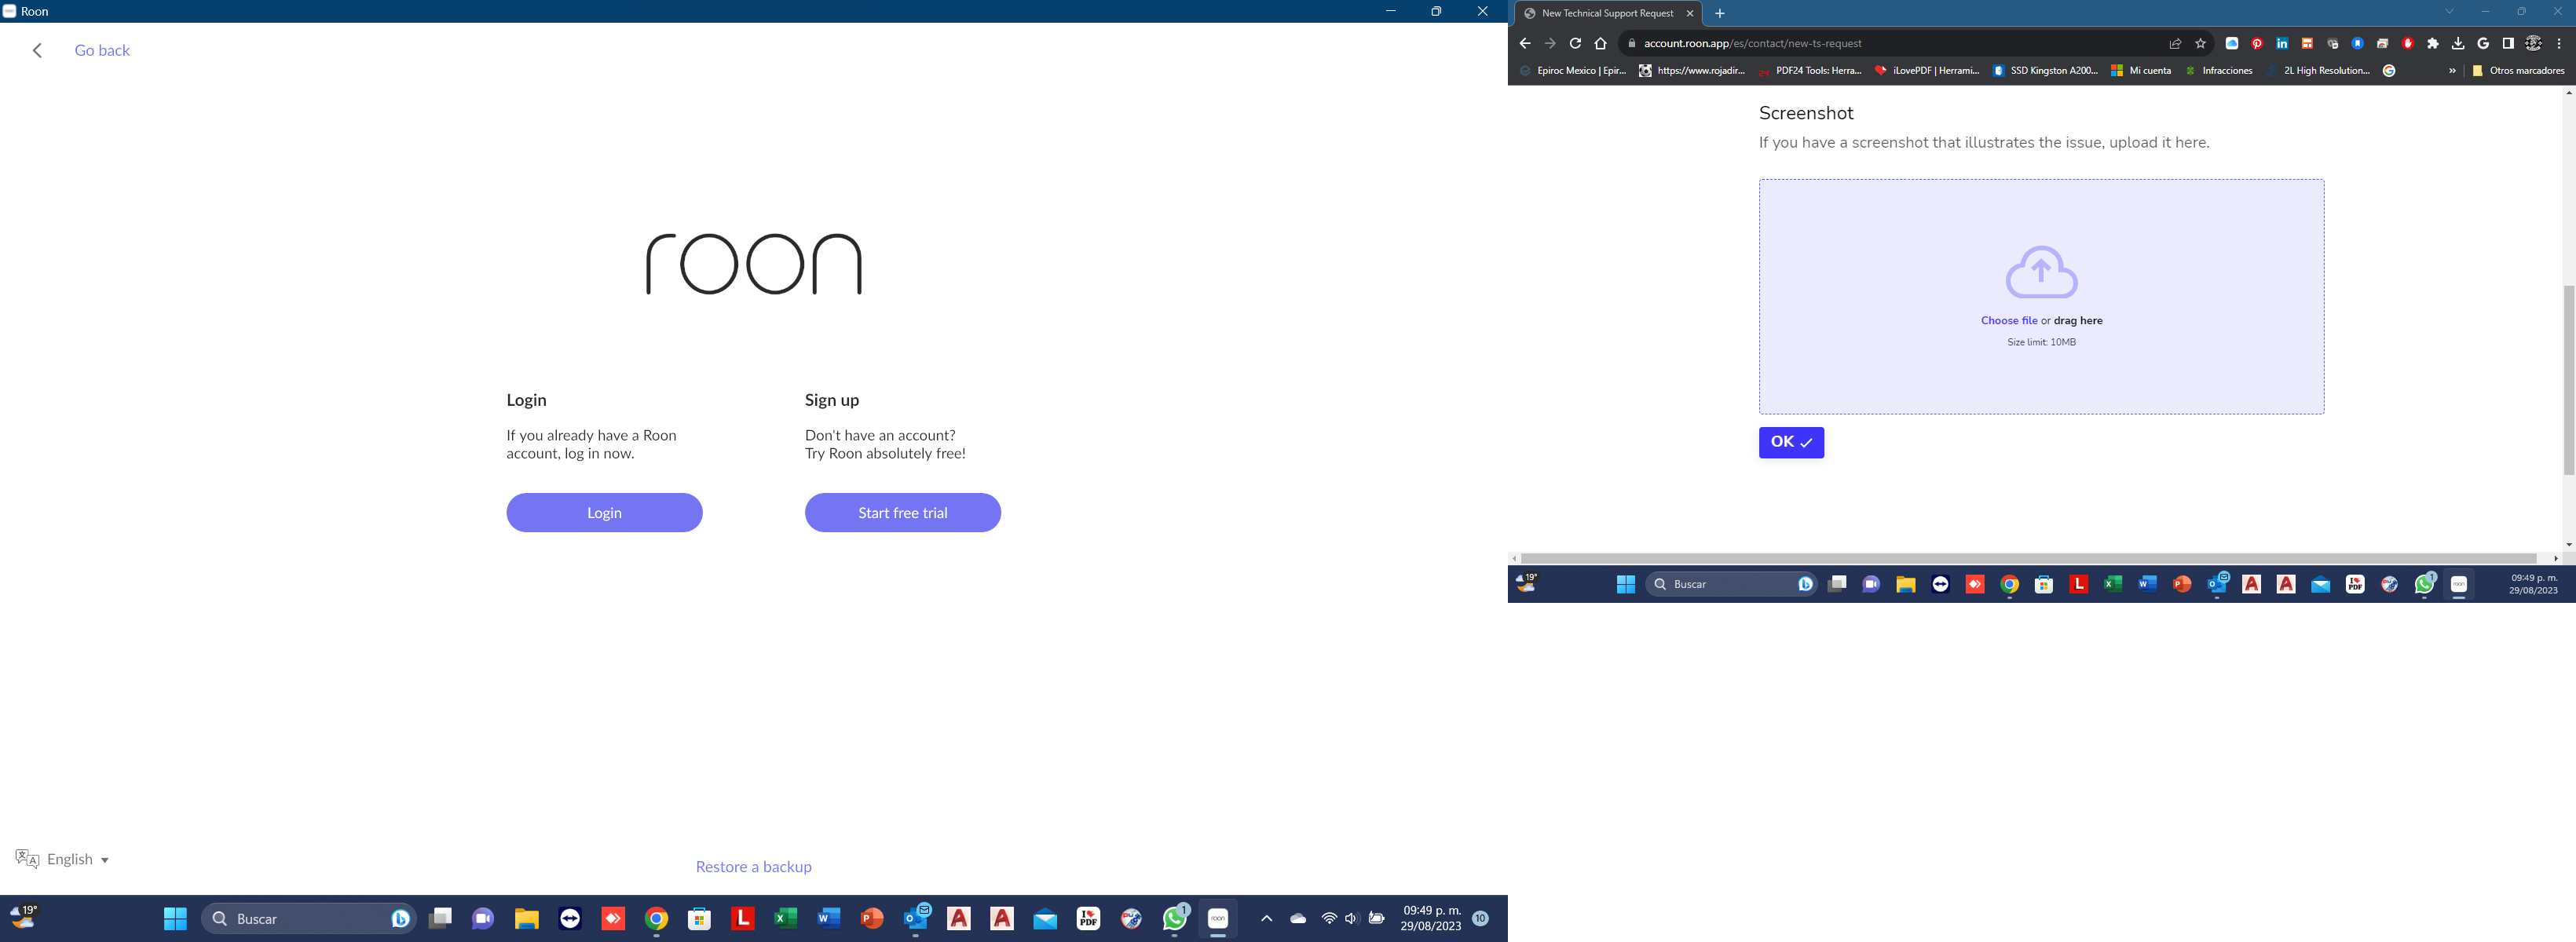Open the Chrome profile avatar
Viewport: 2576px width, 942px height.
click(2534, 43)
